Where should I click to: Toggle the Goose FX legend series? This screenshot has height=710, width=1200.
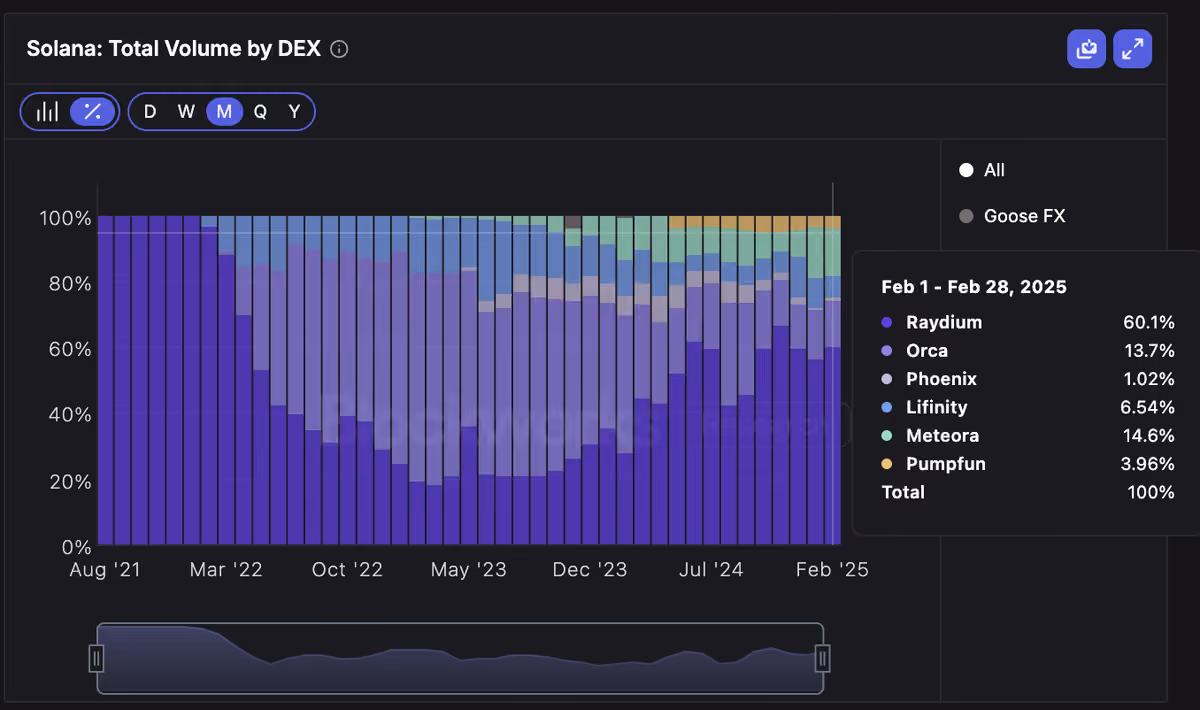pyautogui.click(x=1012, y=216)
